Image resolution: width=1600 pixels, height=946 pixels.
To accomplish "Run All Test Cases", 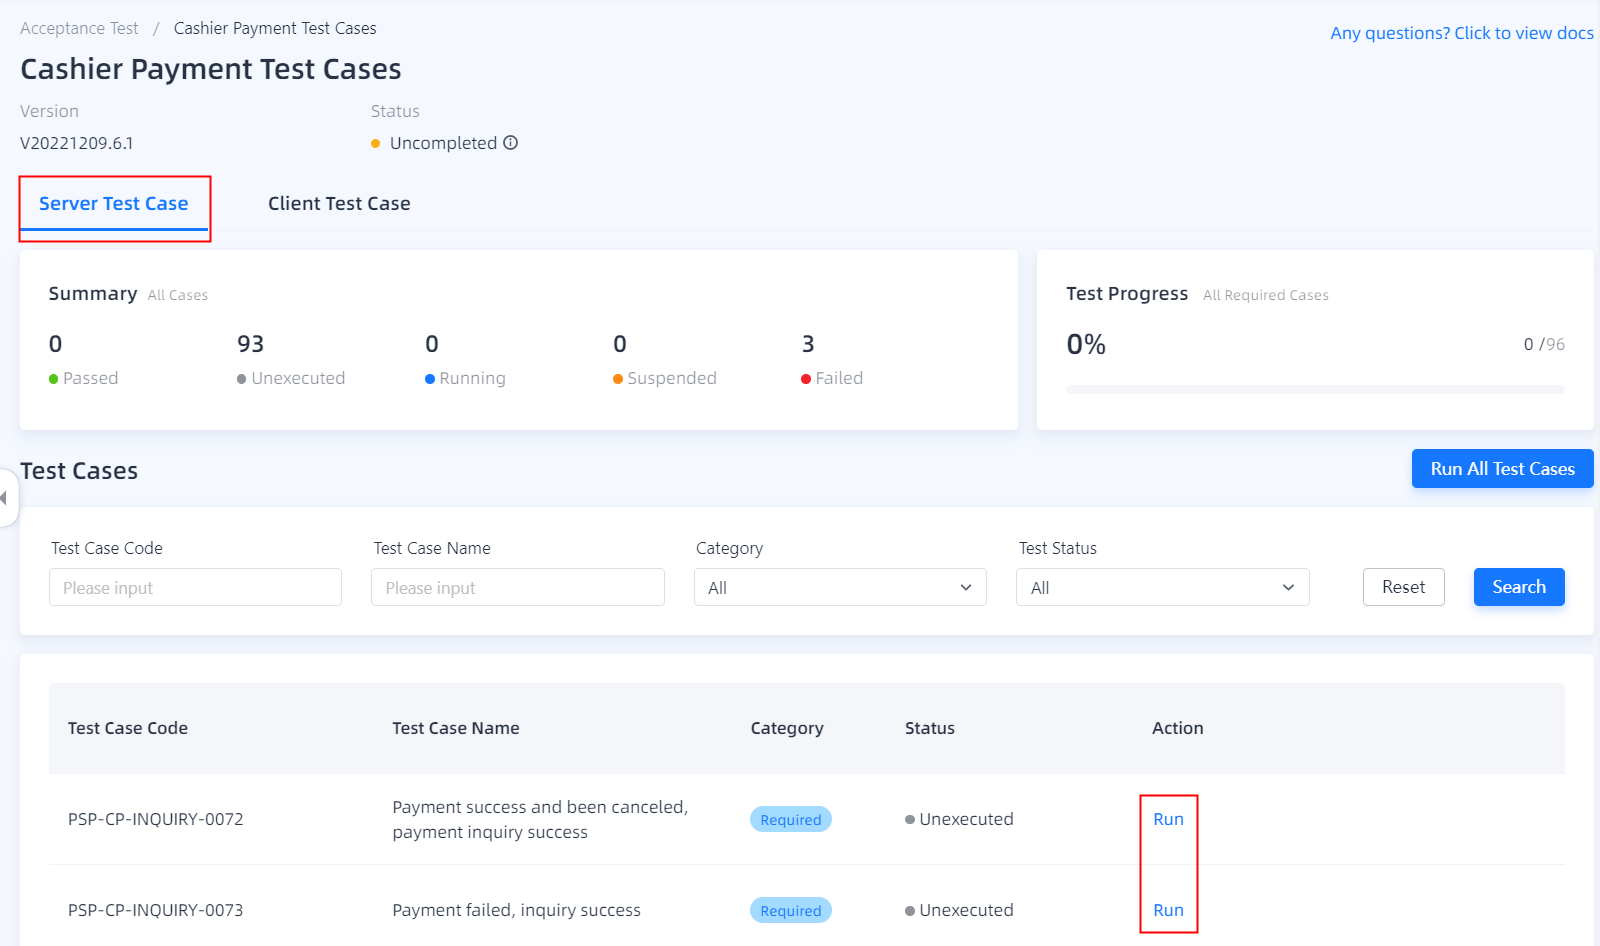I will 1502,469.
